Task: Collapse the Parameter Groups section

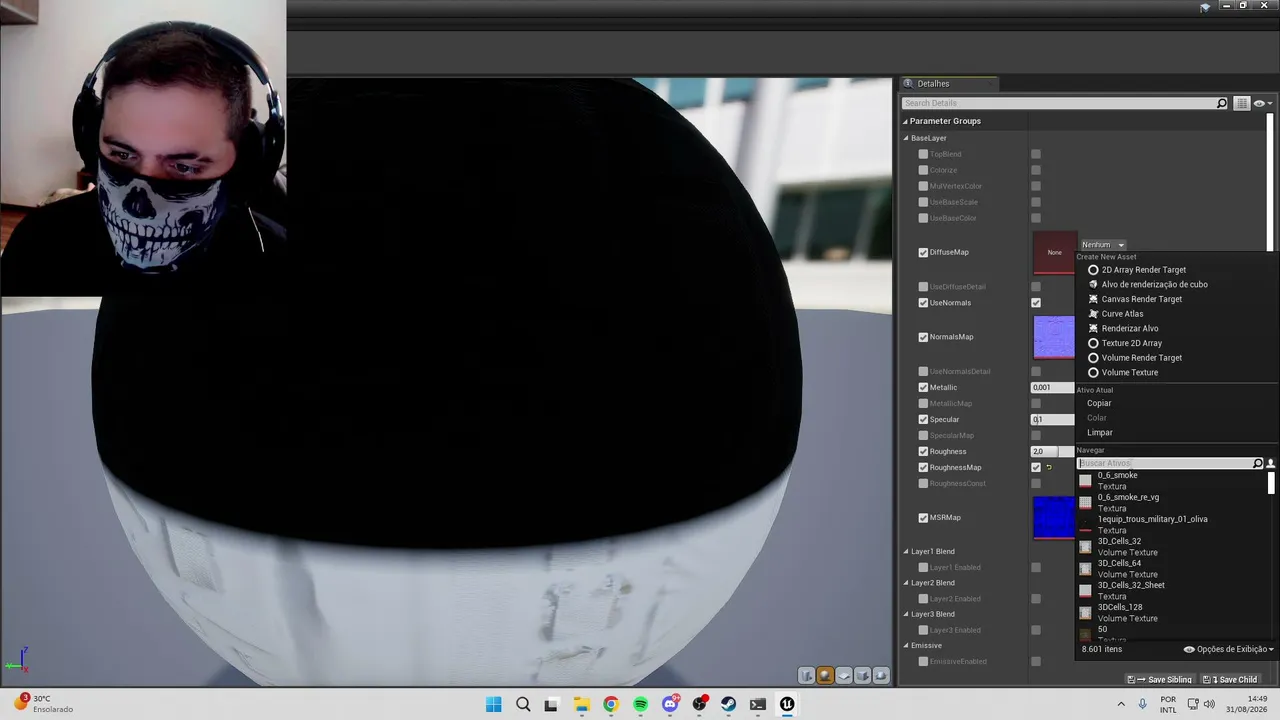Action: (x=905, y=122)
